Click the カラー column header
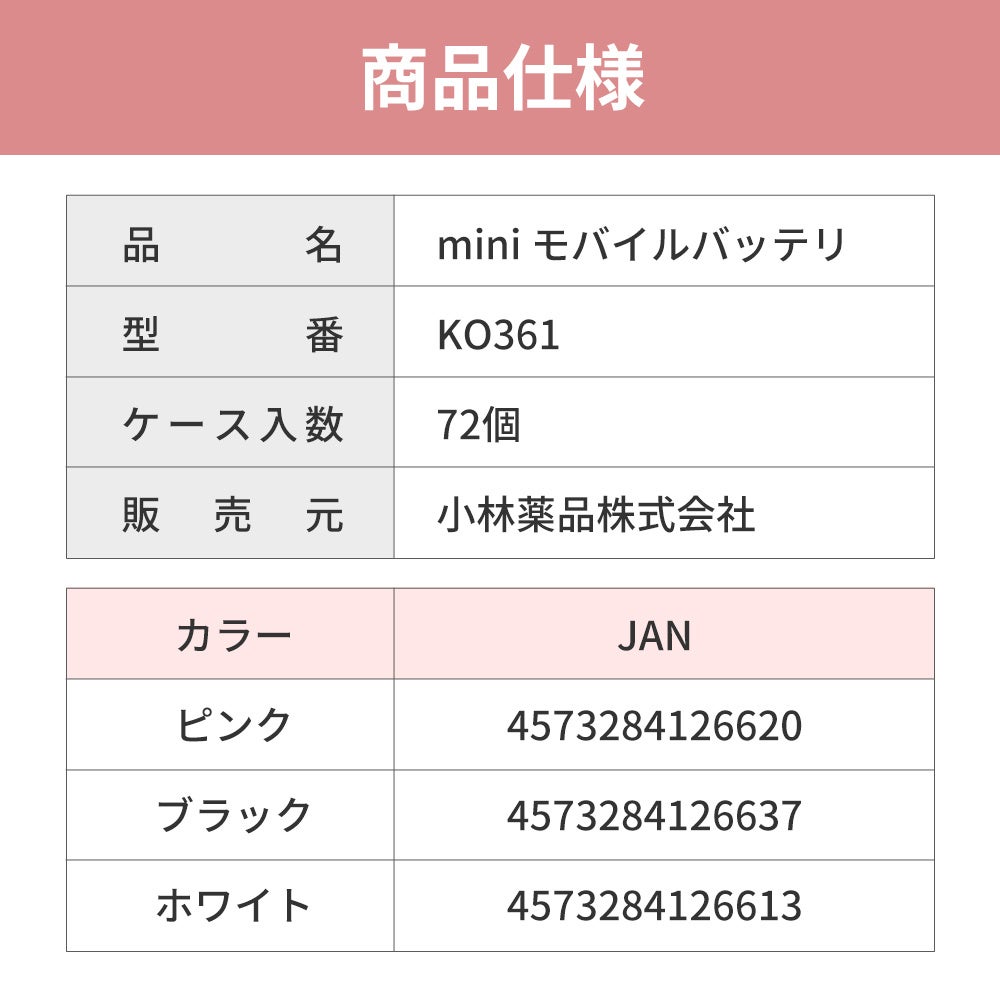The image size is (1000, 1000). (233, 636)
